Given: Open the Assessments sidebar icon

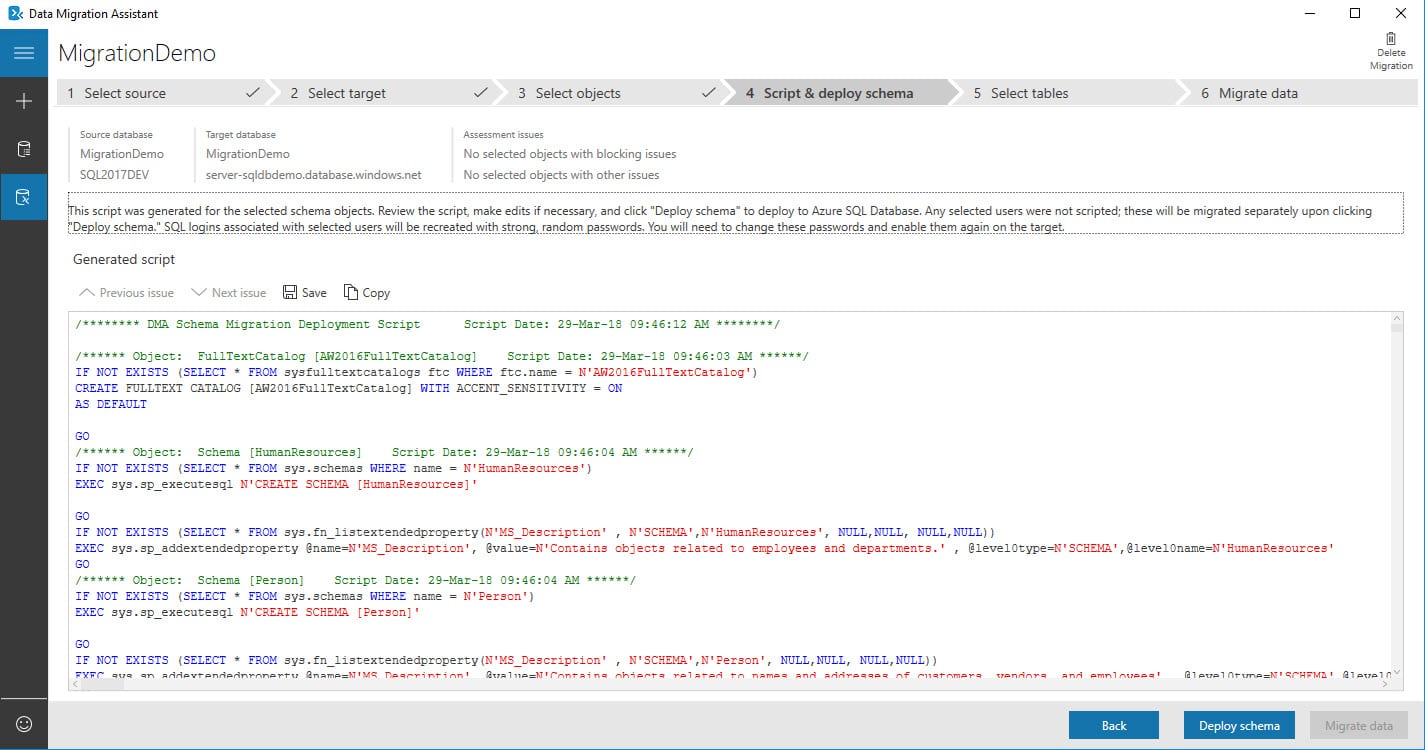Looking at the screenshot, I should tap(24, 149).
